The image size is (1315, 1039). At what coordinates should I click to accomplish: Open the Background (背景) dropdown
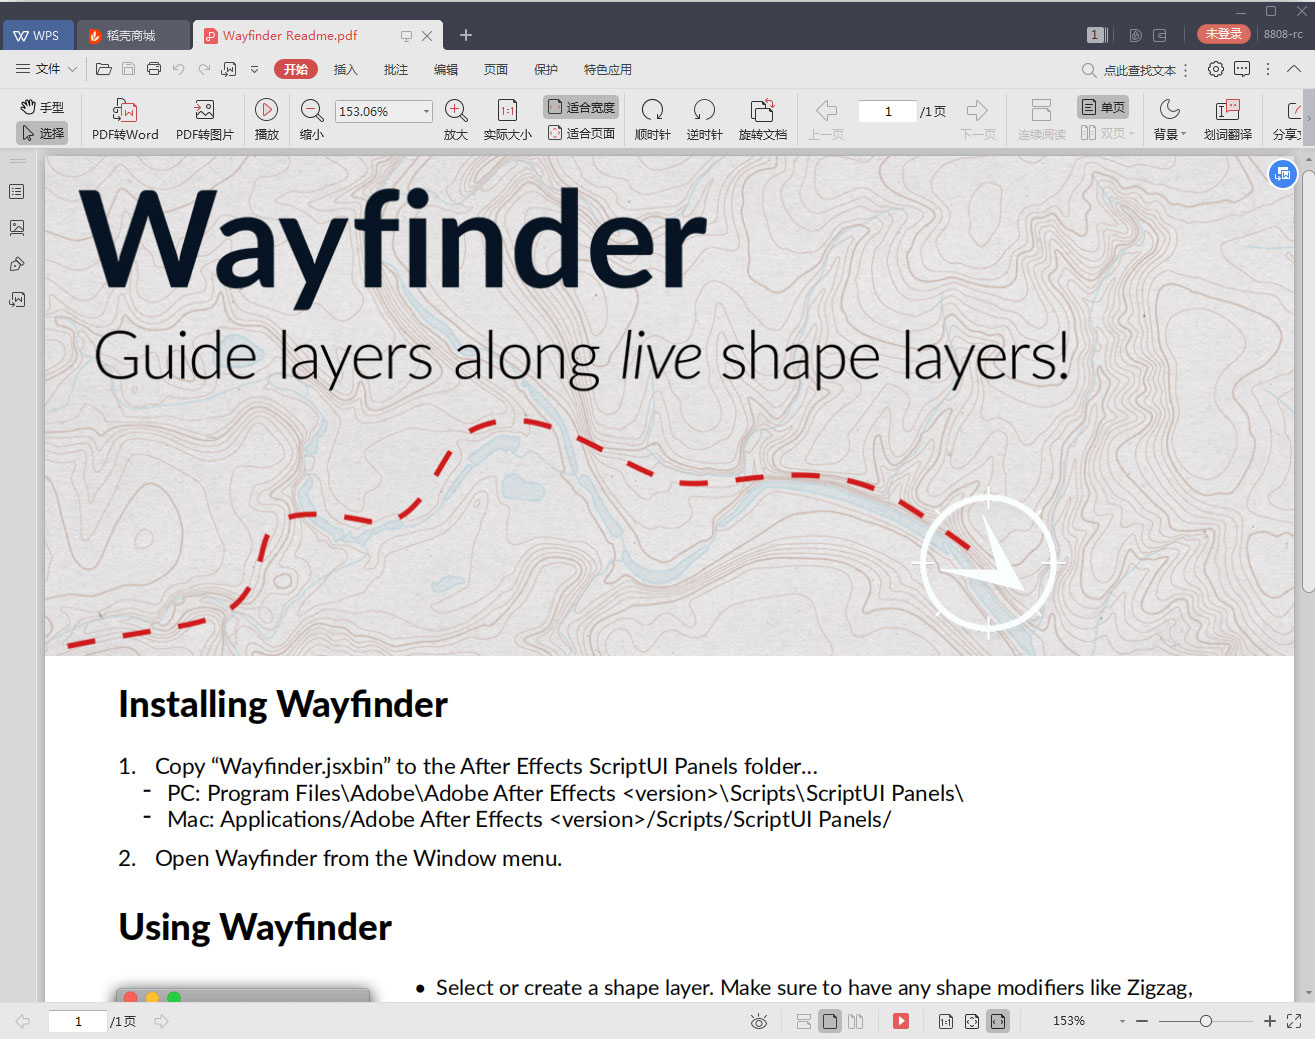[1169, 120]
